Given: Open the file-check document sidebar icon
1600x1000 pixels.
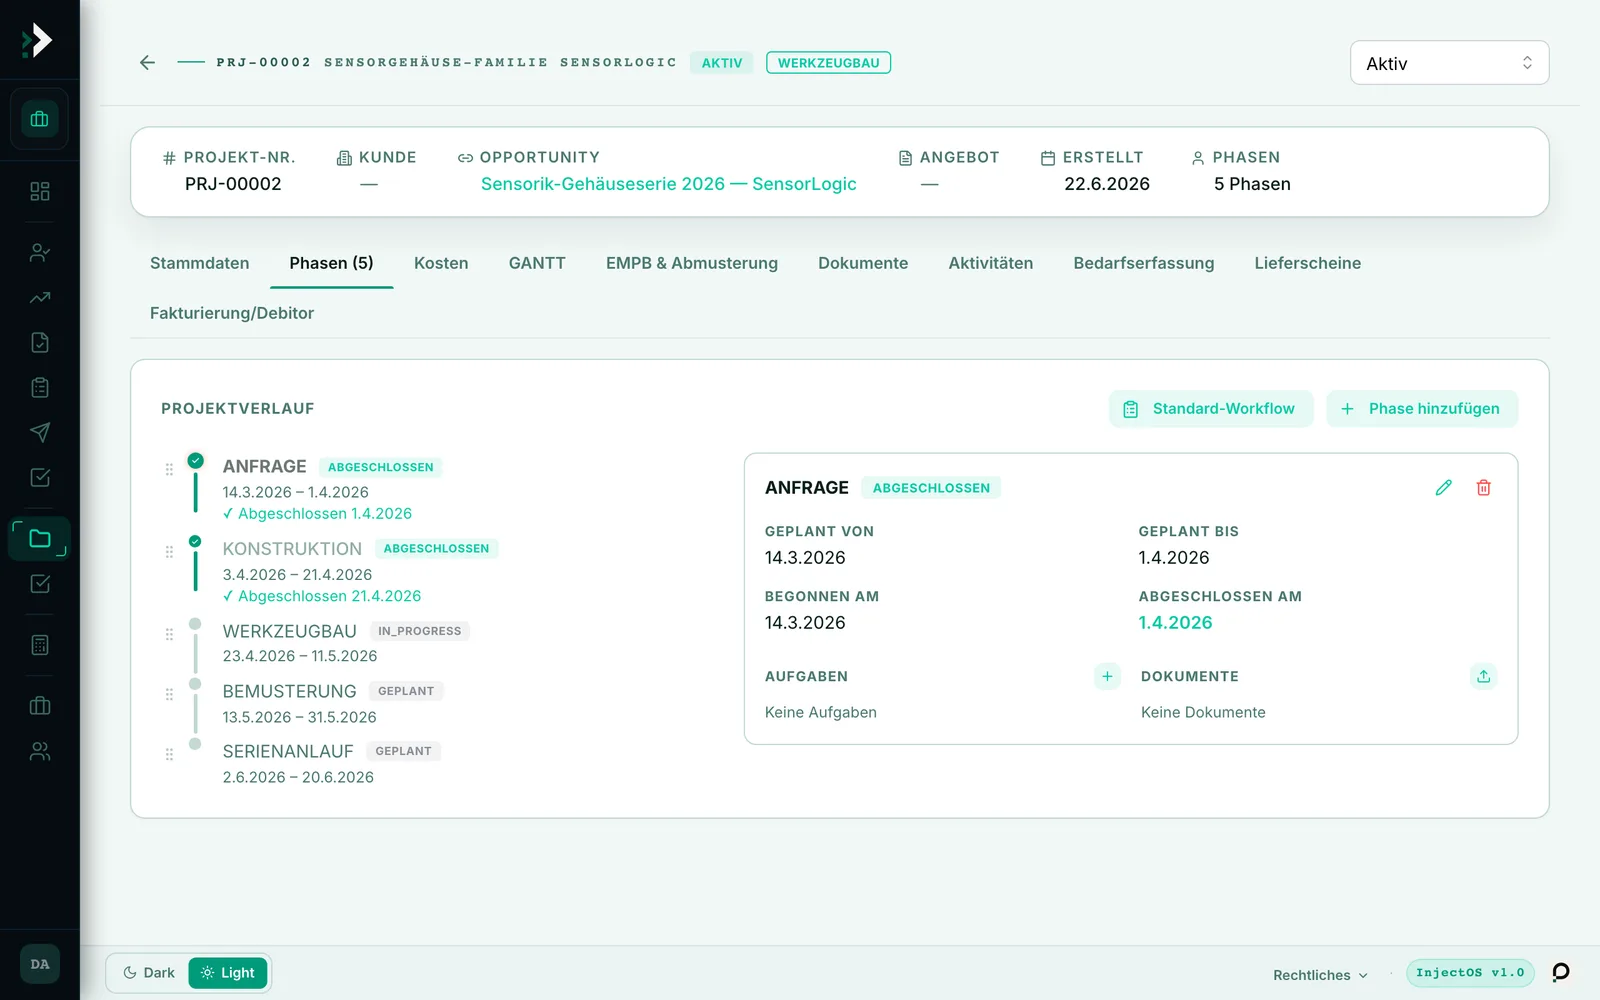Looking at the screenshot, I should pos(40,342).
